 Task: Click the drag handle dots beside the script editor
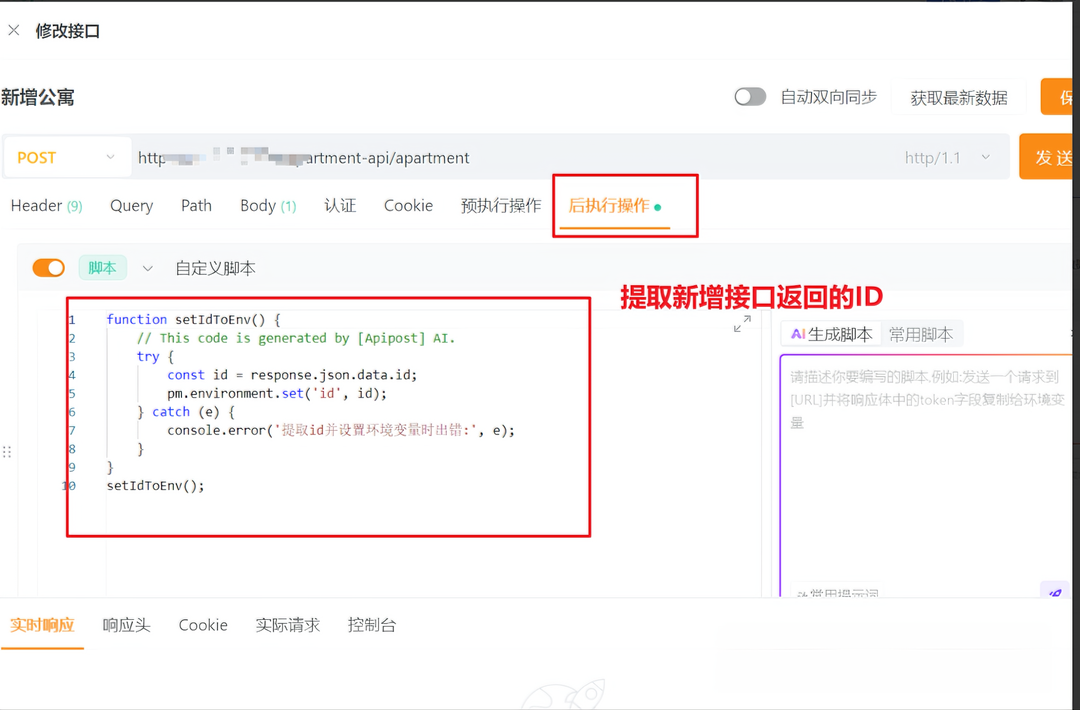click(7, 452)
